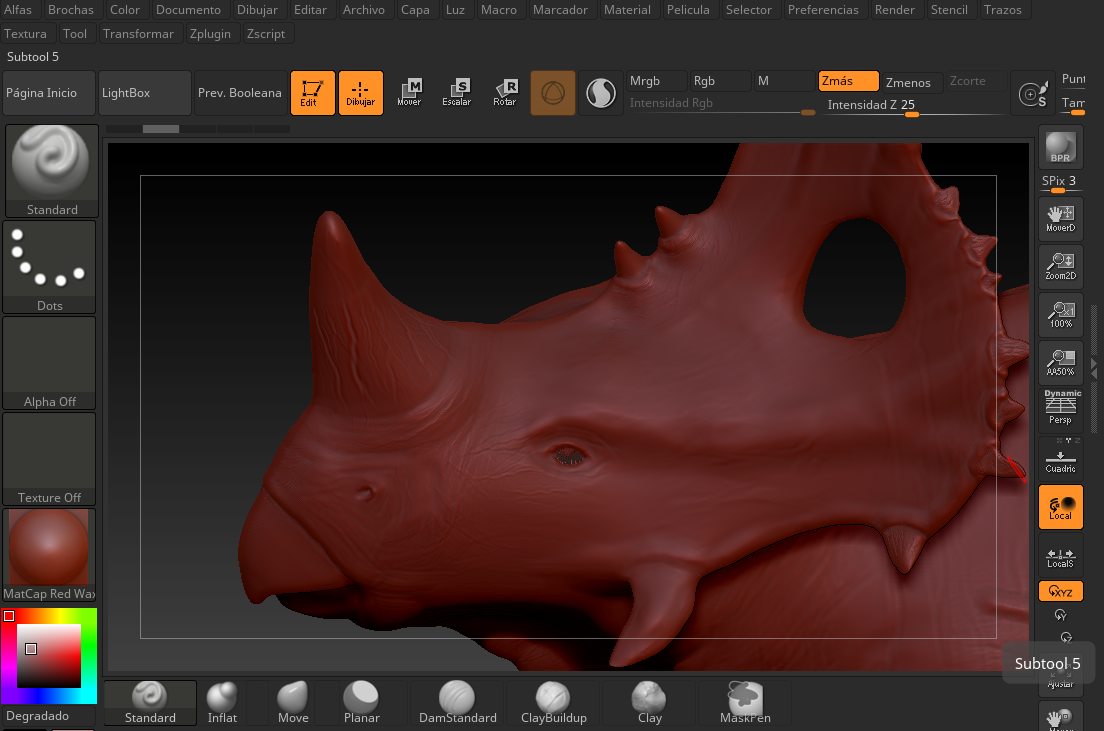The height and width of the screenshot is (731, 1104).
Task: Toggle the Dibujar draw mode button
Action: click(x=360, y=93)
